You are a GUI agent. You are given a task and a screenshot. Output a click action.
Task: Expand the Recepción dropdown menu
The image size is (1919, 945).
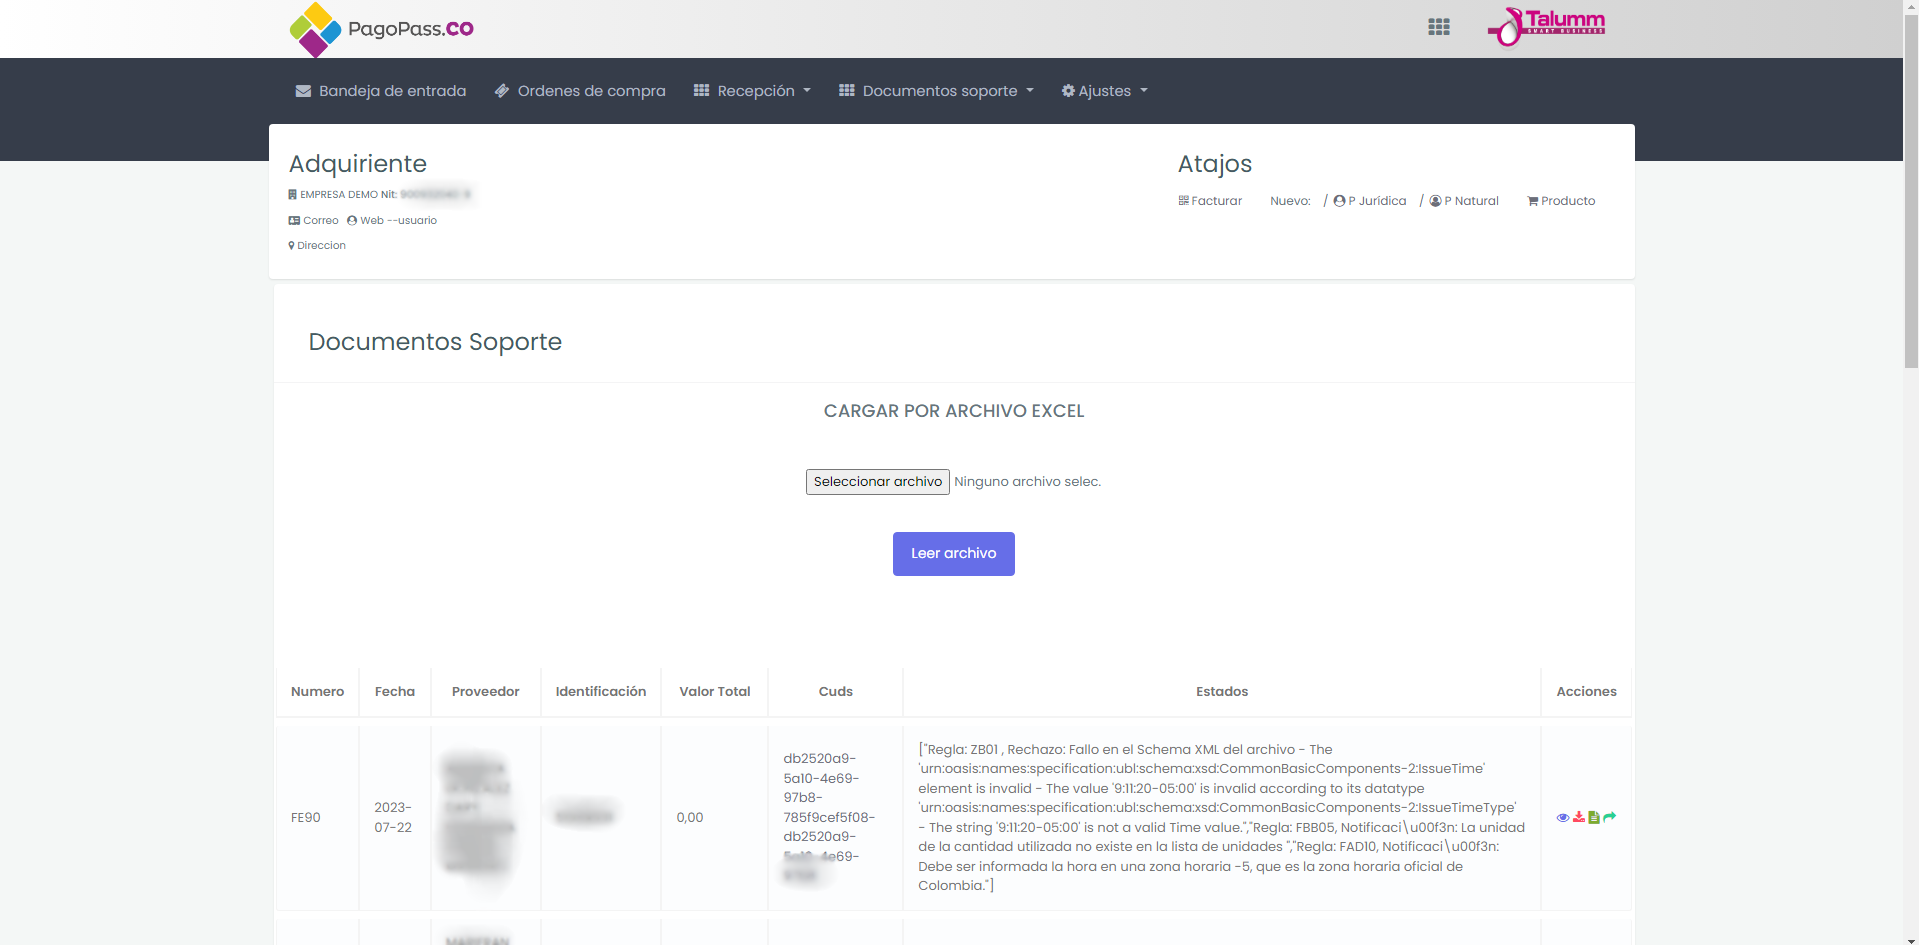pyautogui.click(x=752, y=91)
